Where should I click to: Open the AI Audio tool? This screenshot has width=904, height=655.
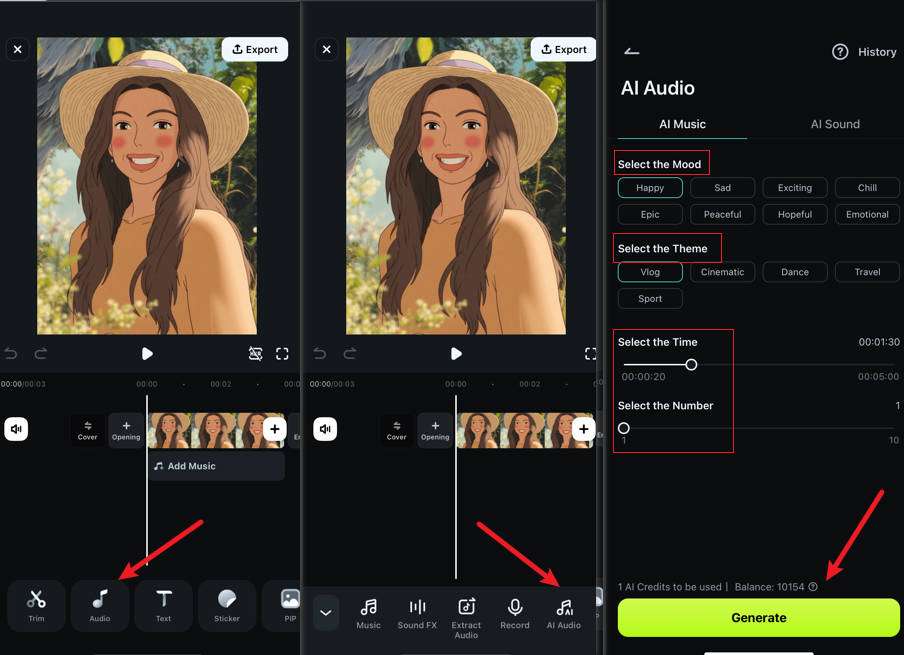point(564,614)
